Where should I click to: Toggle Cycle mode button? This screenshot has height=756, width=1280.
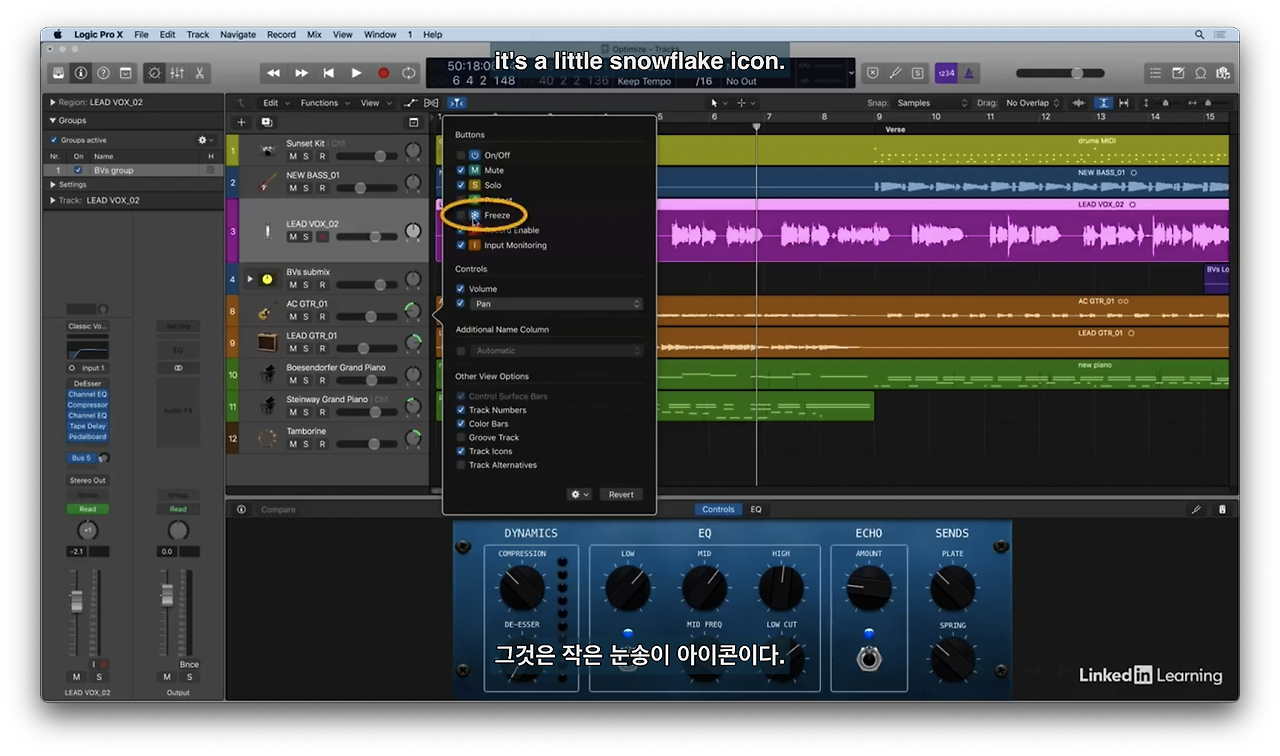(x=409, y=73)
